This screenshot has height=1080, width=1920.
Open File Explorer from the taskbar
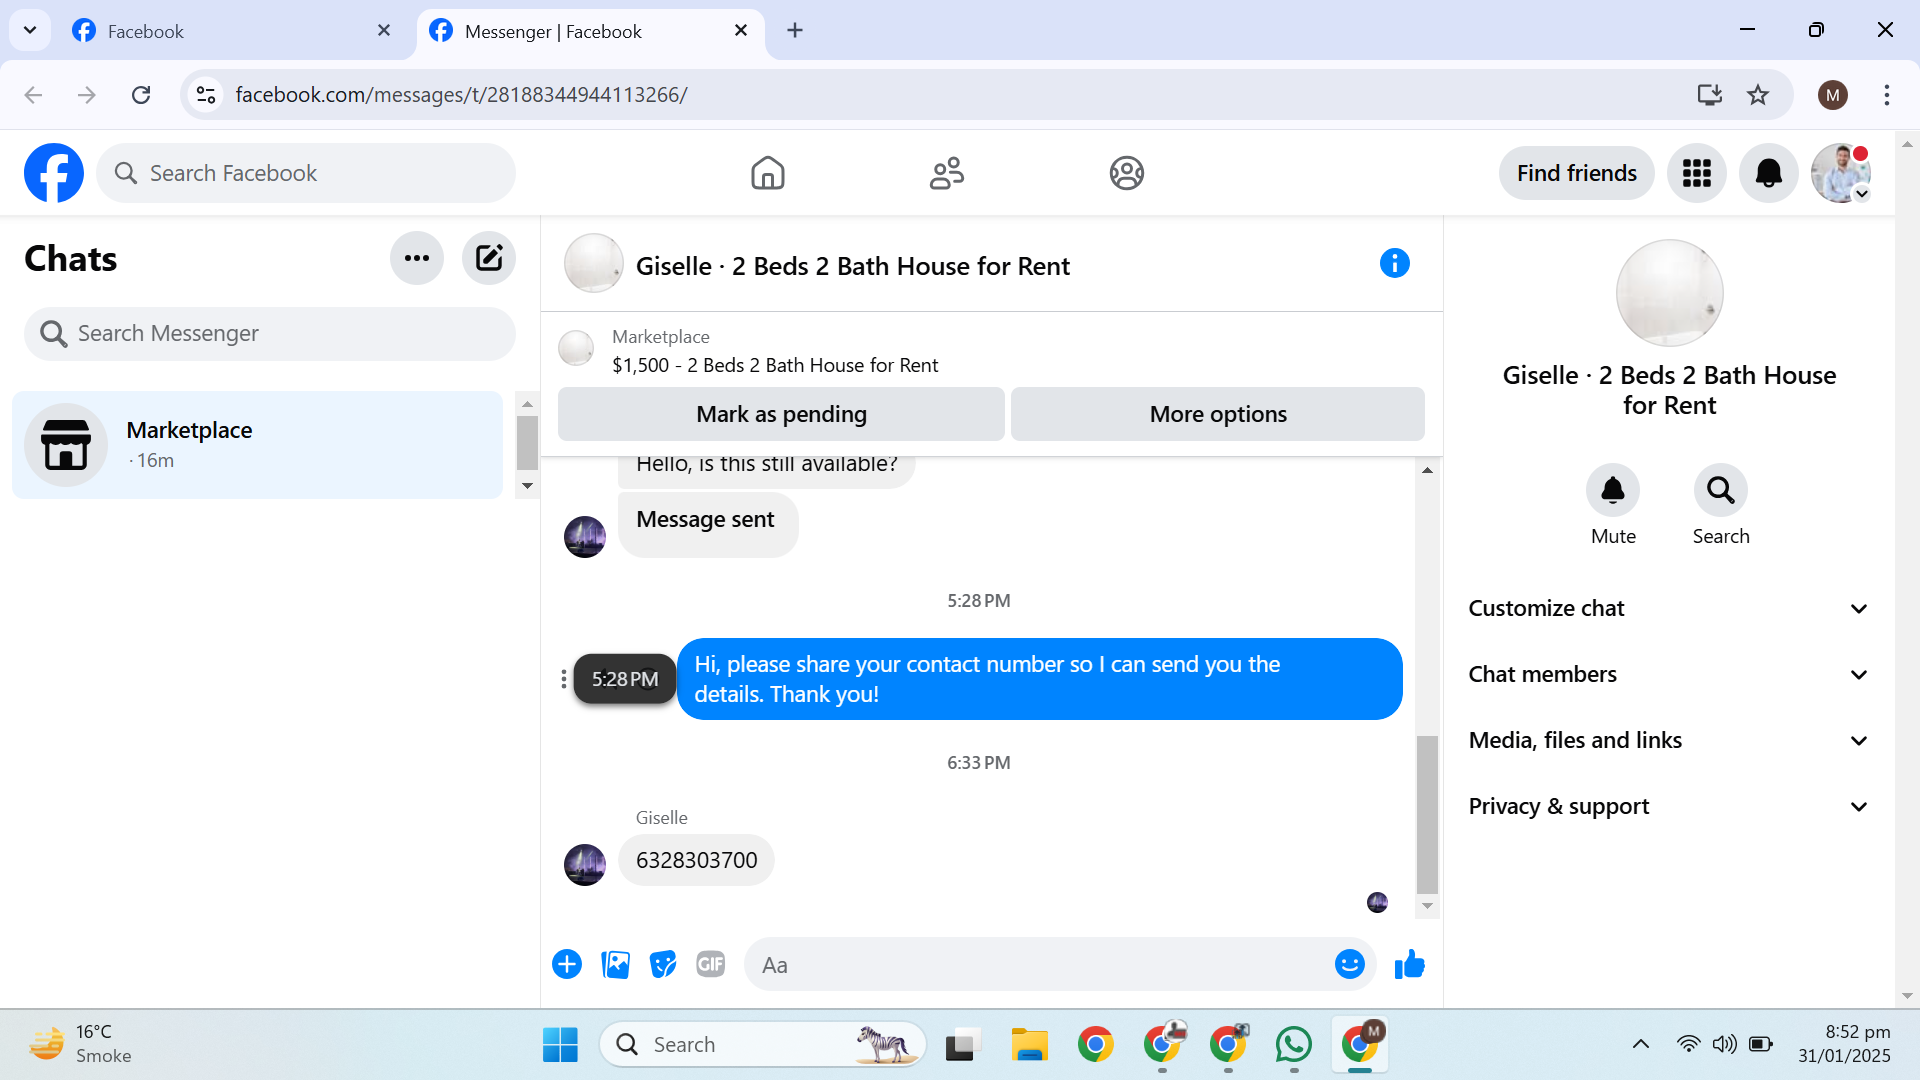[1029, 1045]
